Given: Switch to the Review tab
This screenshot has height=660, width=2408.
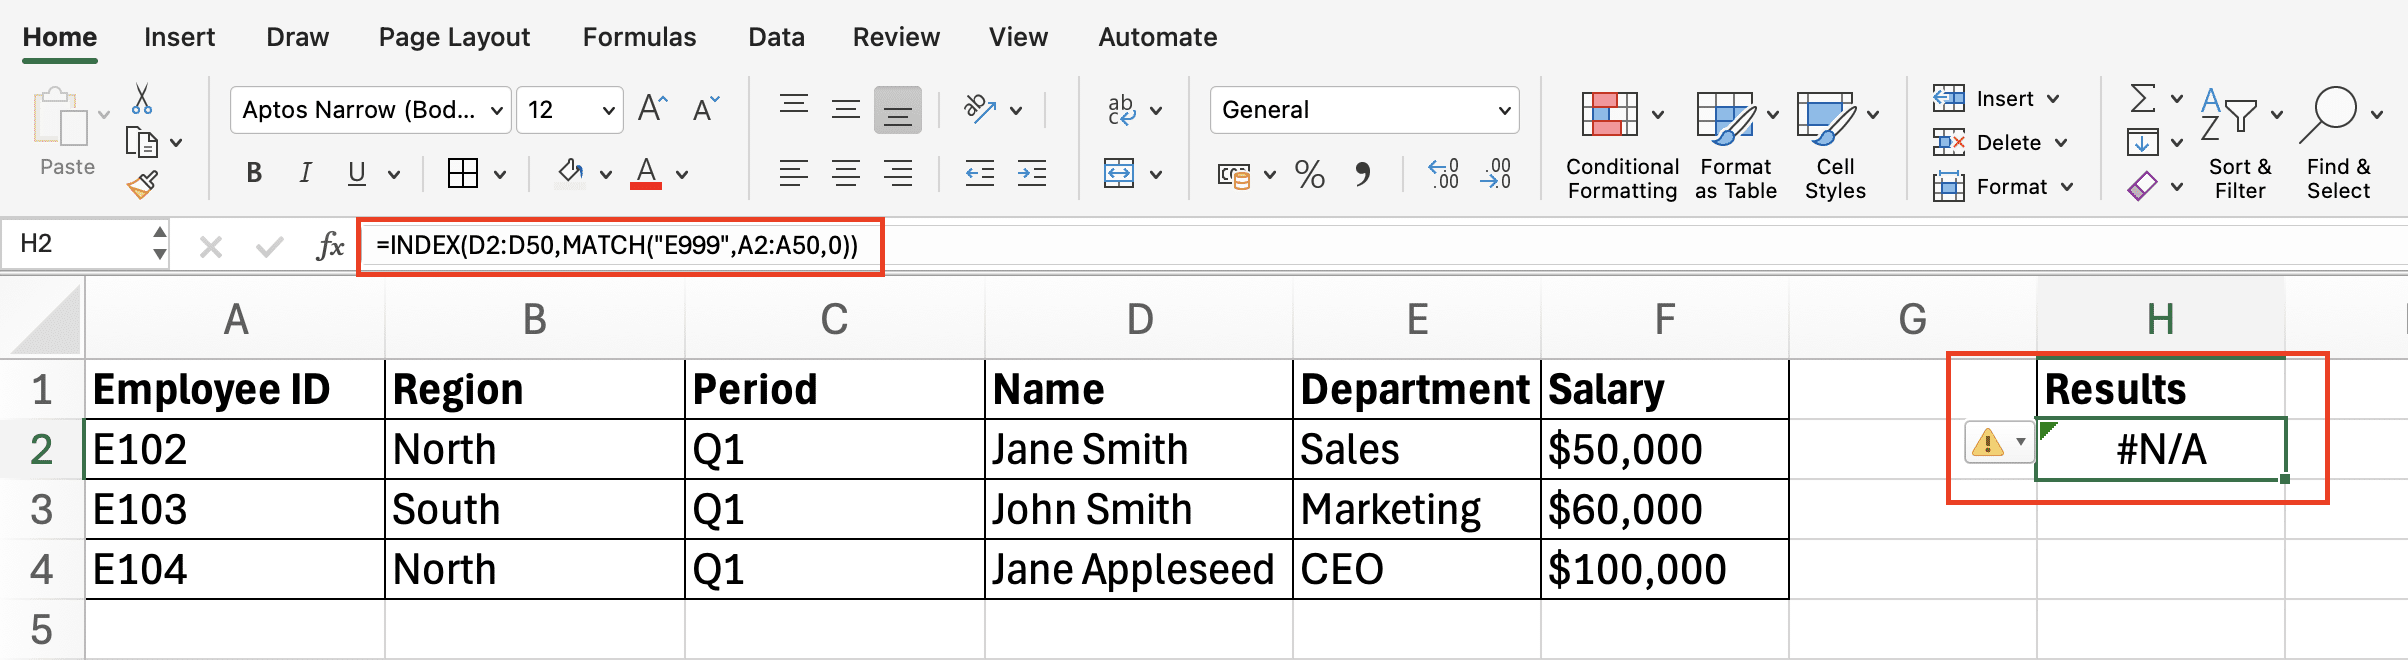Looking at the screenshot, I should [x=896, y=37].
